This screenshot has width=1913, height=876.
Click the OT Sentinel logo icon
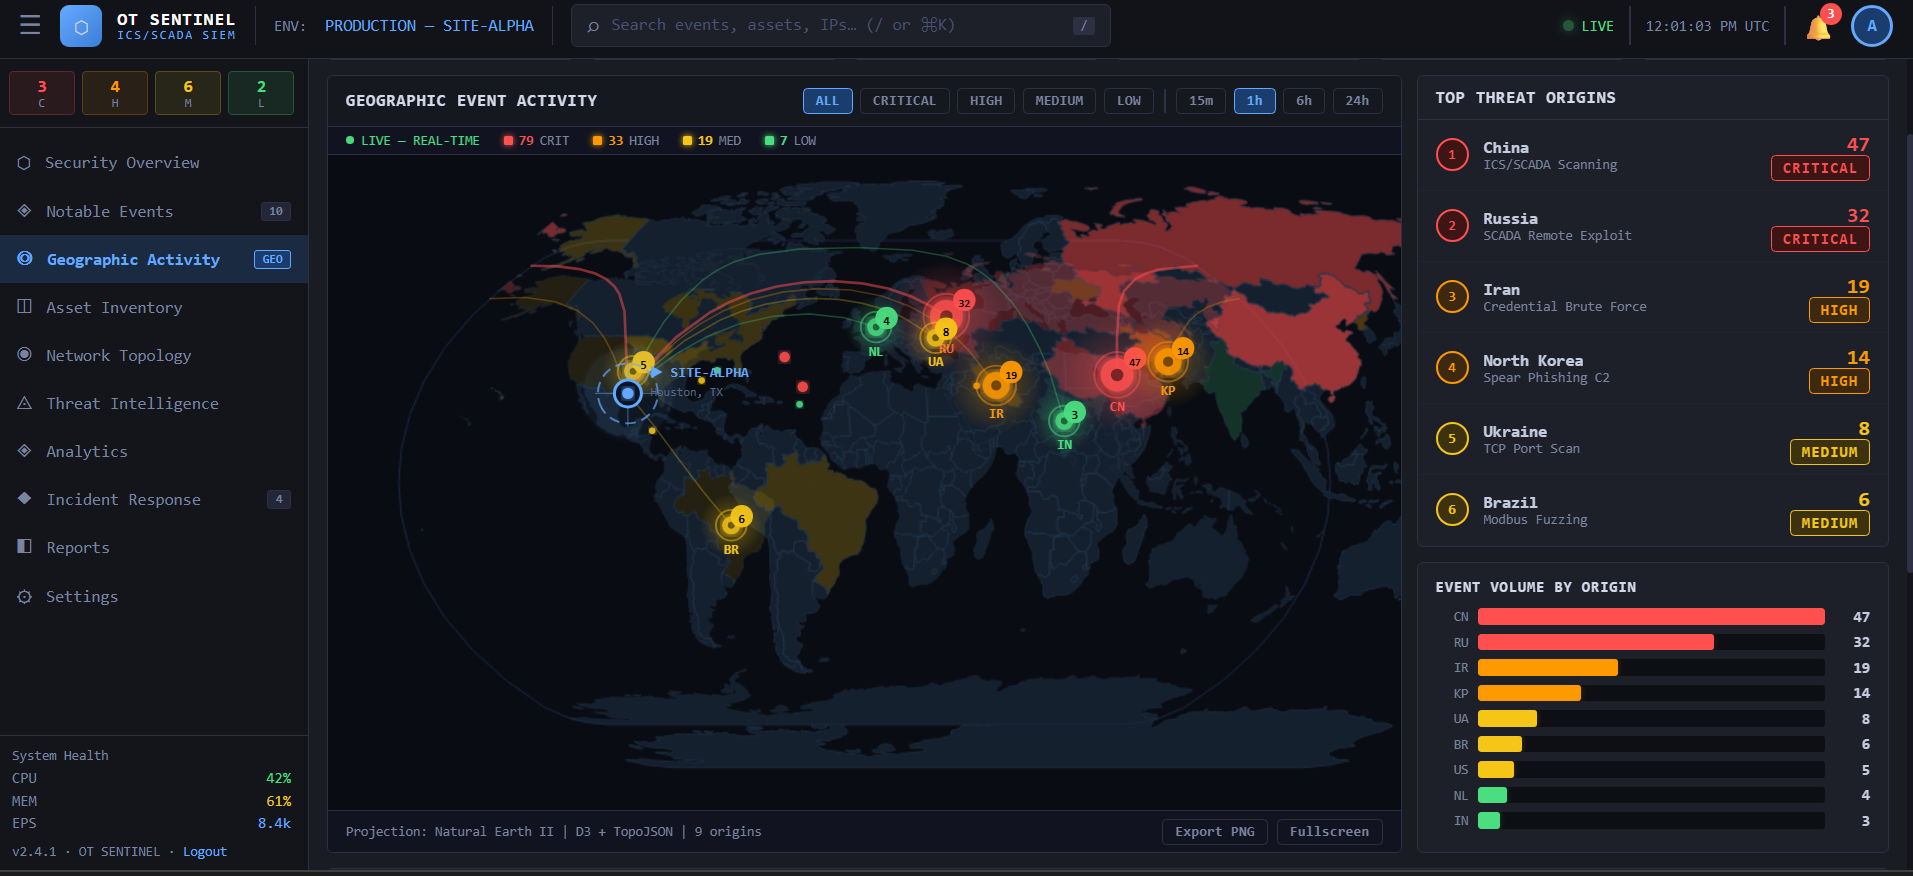81,26
